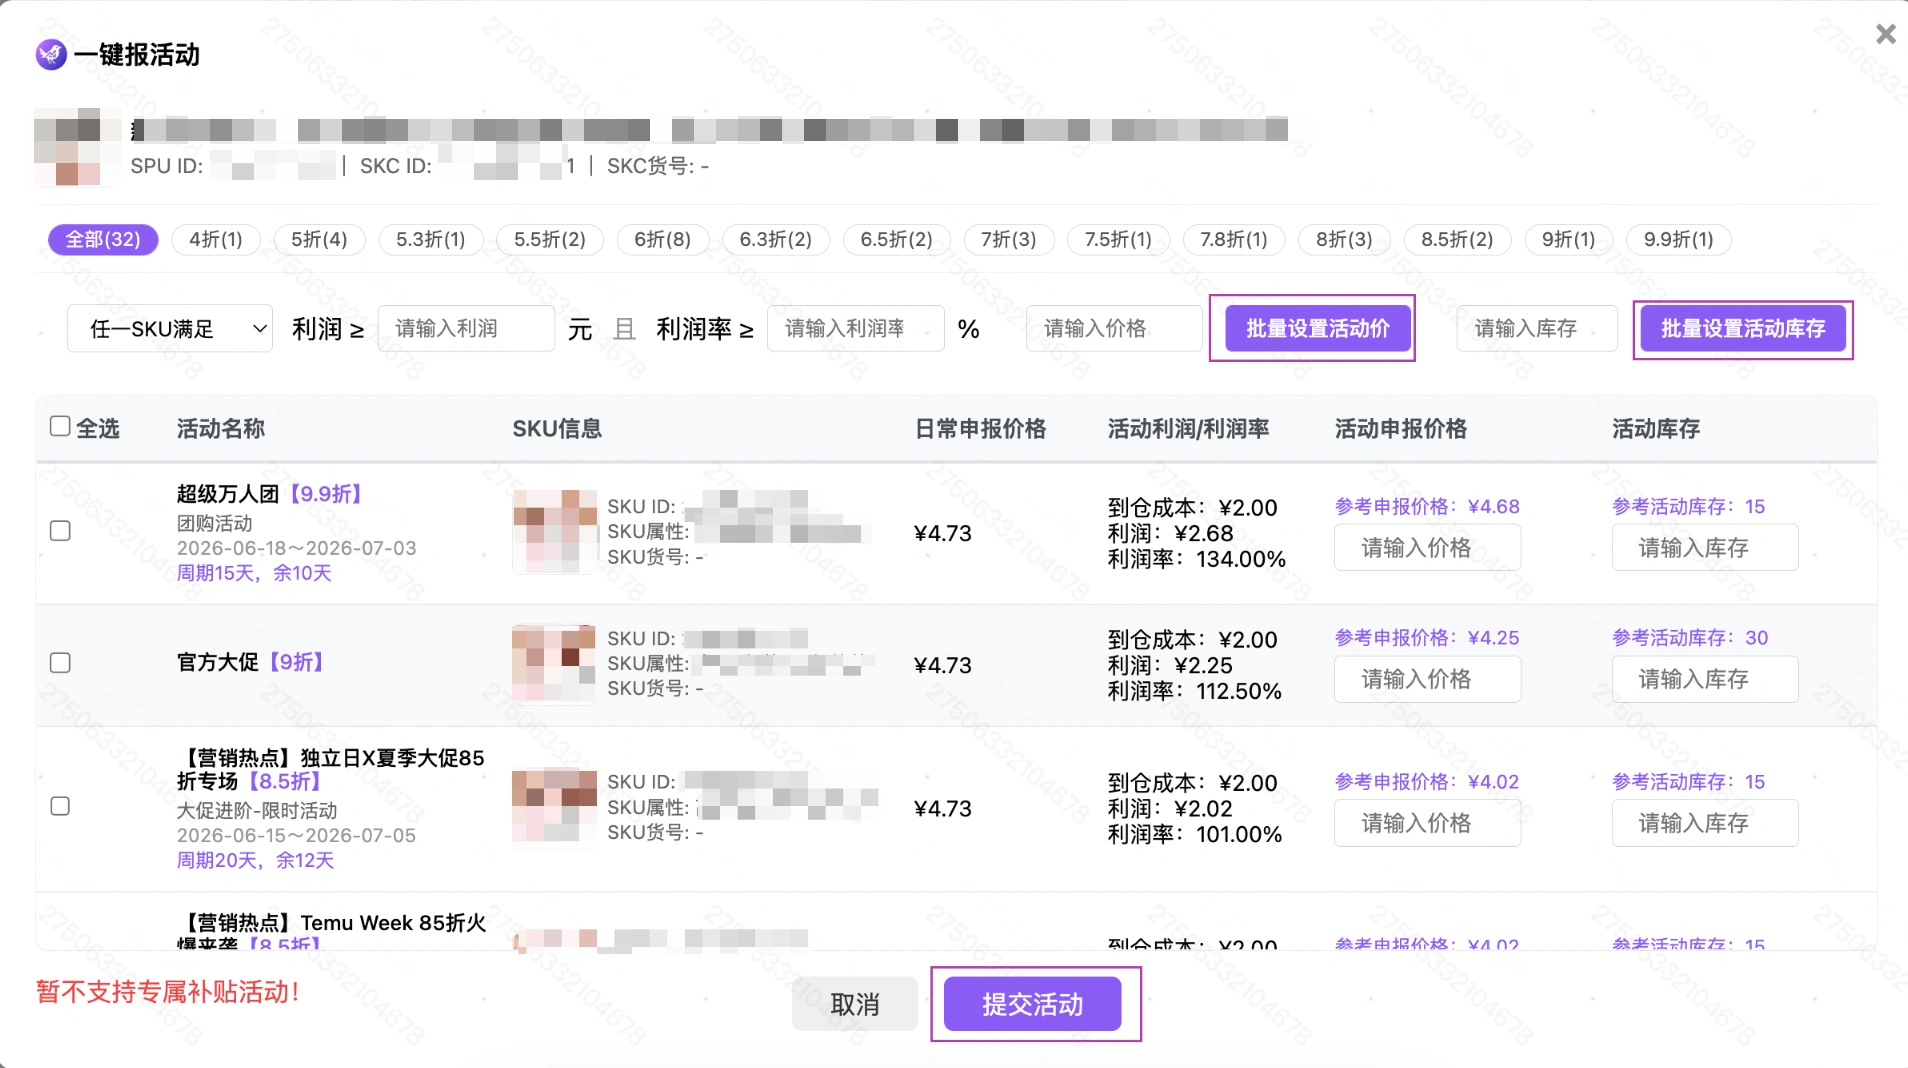Click 参考申报价格: ¥4.68 link

pyautogui.click(x=1427, y=507)
